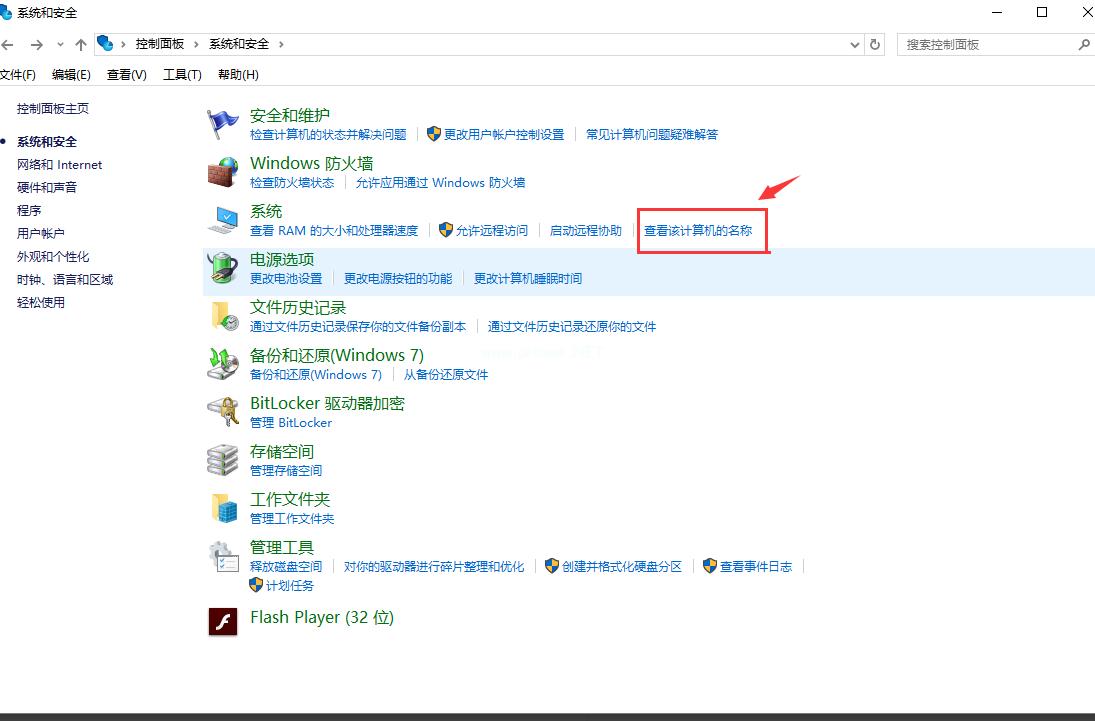Click 查看该计算机的名称 link

(698, 231)
